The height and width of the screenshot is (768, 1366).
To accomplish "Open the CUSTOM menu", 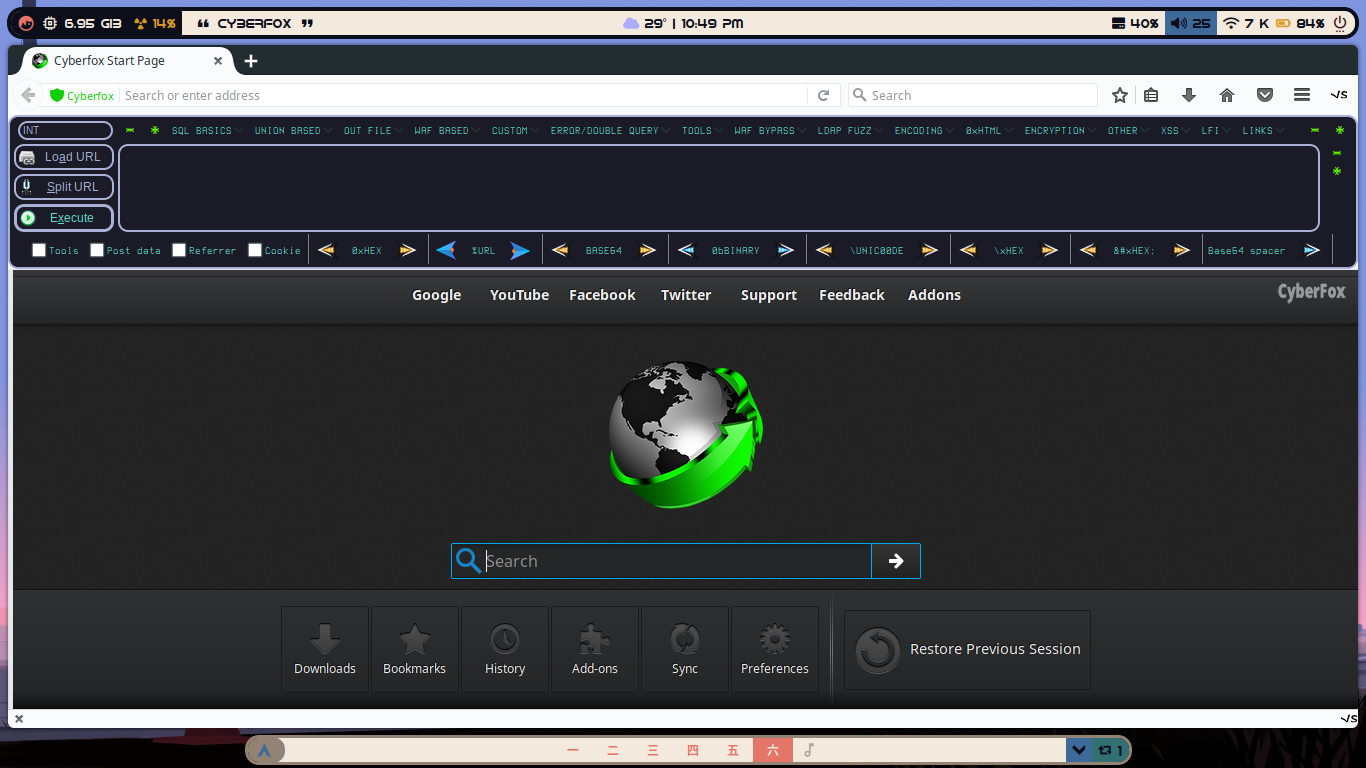I will [515, 130].
